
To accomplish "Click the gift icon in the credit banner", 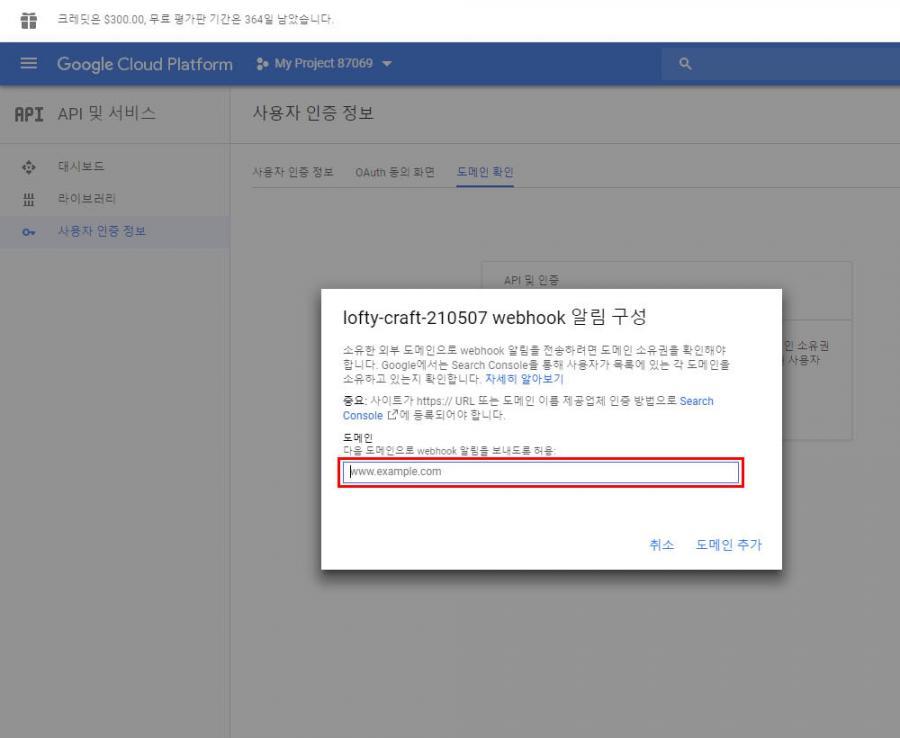I will tap(19, 18).
